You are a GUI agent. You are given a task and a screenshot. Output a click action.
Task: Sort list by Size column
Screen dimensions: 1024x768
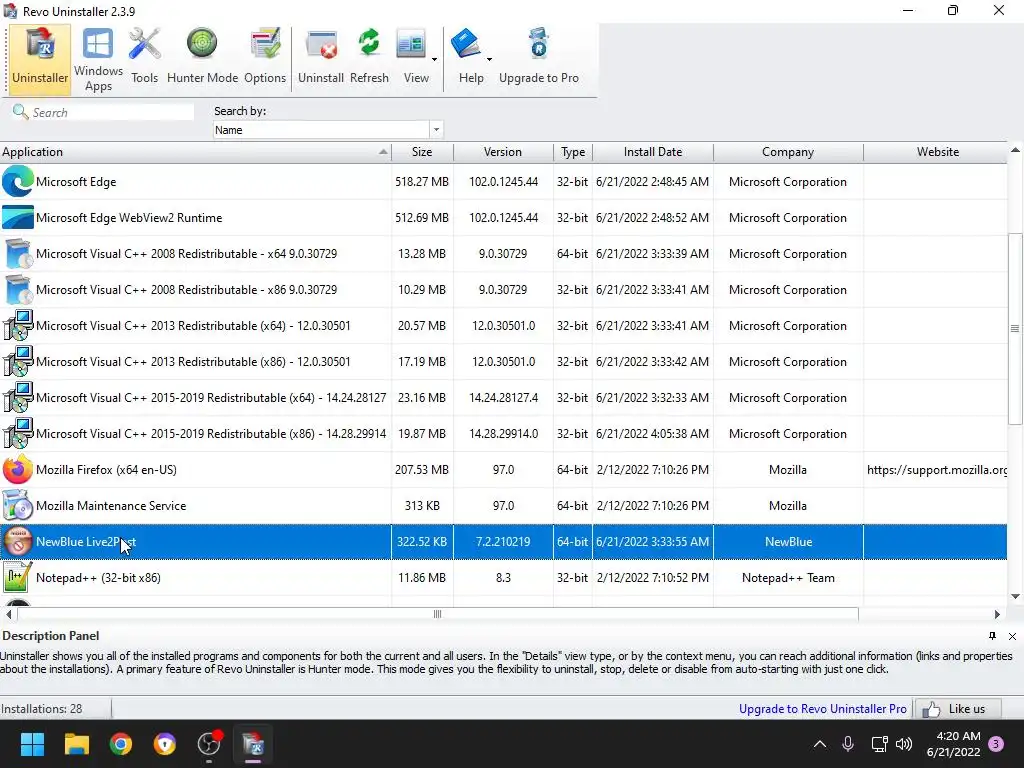pos(422,152)
